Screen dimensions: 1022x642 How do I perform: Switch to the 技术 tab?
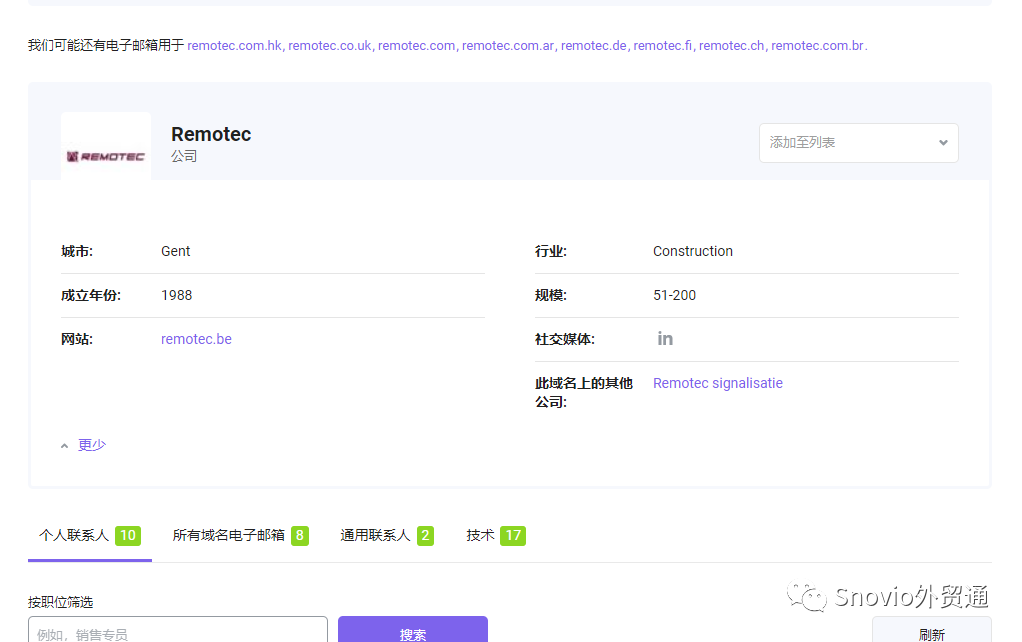[x=495, y=536]
